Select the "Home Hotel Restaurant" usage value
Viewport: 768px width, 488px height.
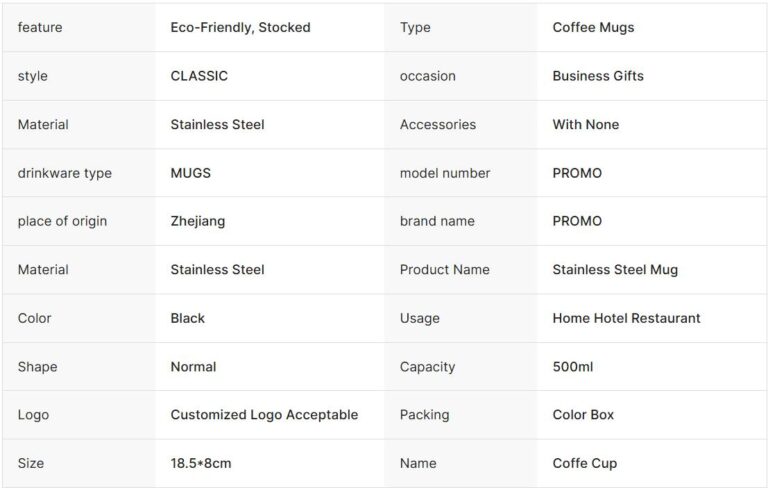pyautogui.click(x=626, y=318)
